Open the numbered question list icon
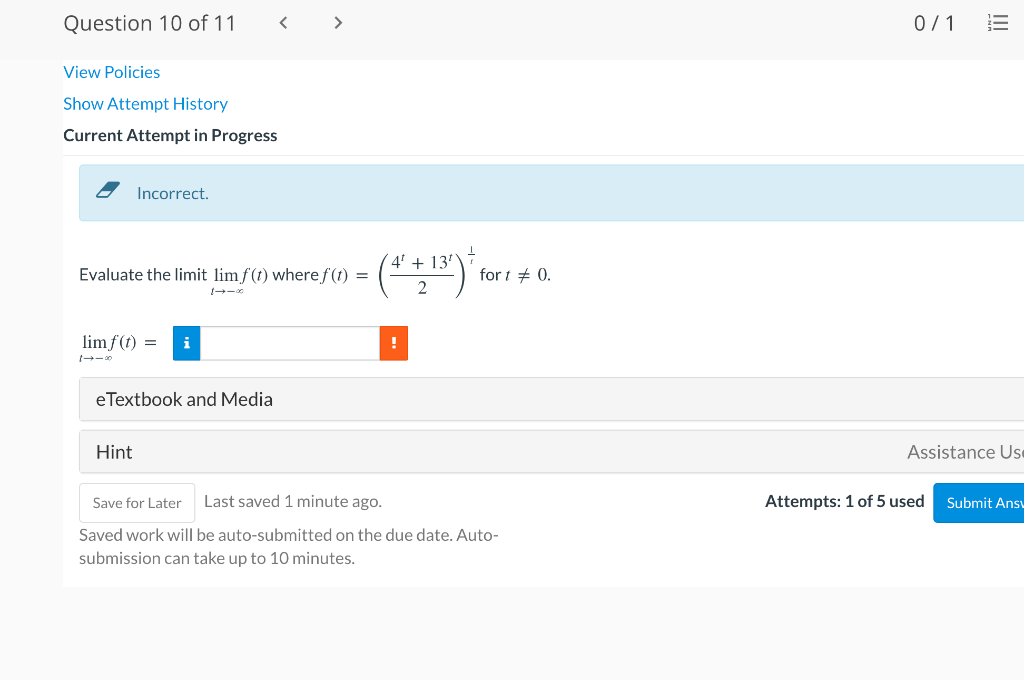Image resolution: width=1024 pixels, height=680 pixels. click(998, 22)
